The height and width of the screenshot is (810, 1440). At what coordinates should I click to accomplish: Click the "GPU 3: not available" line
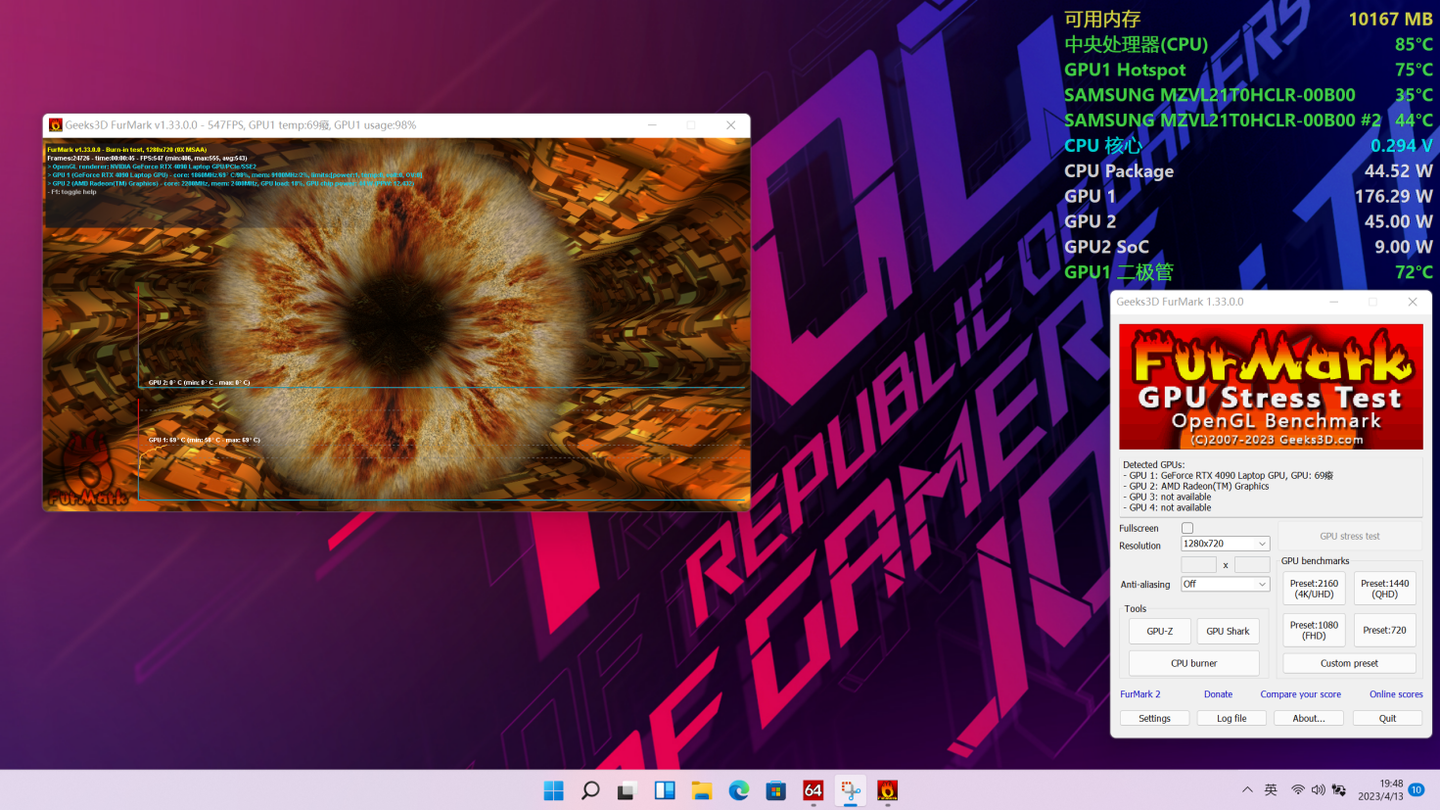point(1167,497)
